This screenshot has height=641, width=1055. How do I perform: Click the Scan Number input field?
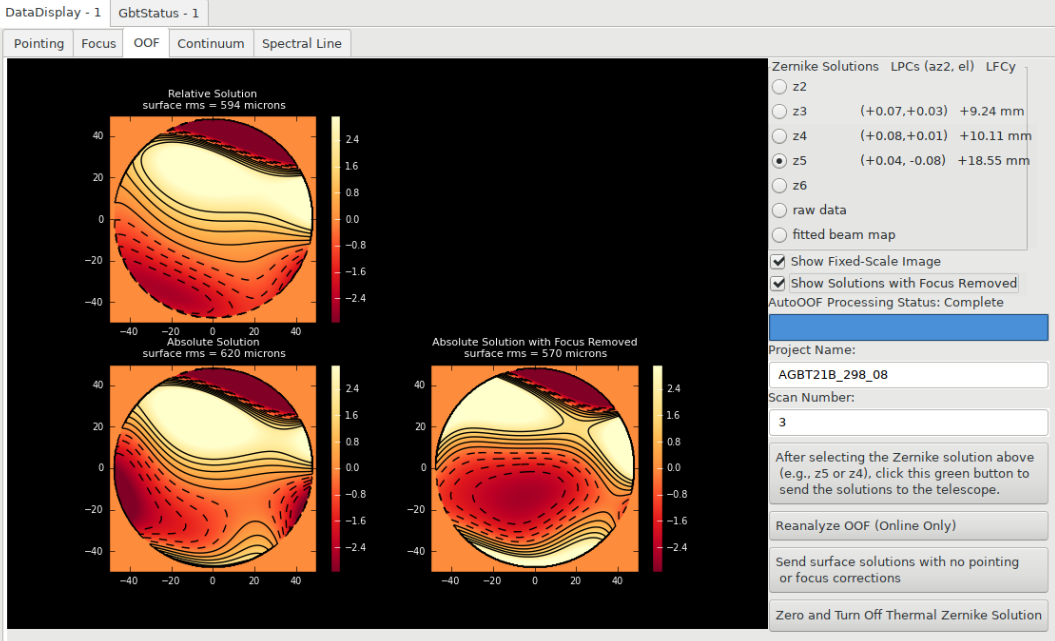[908, 422]
